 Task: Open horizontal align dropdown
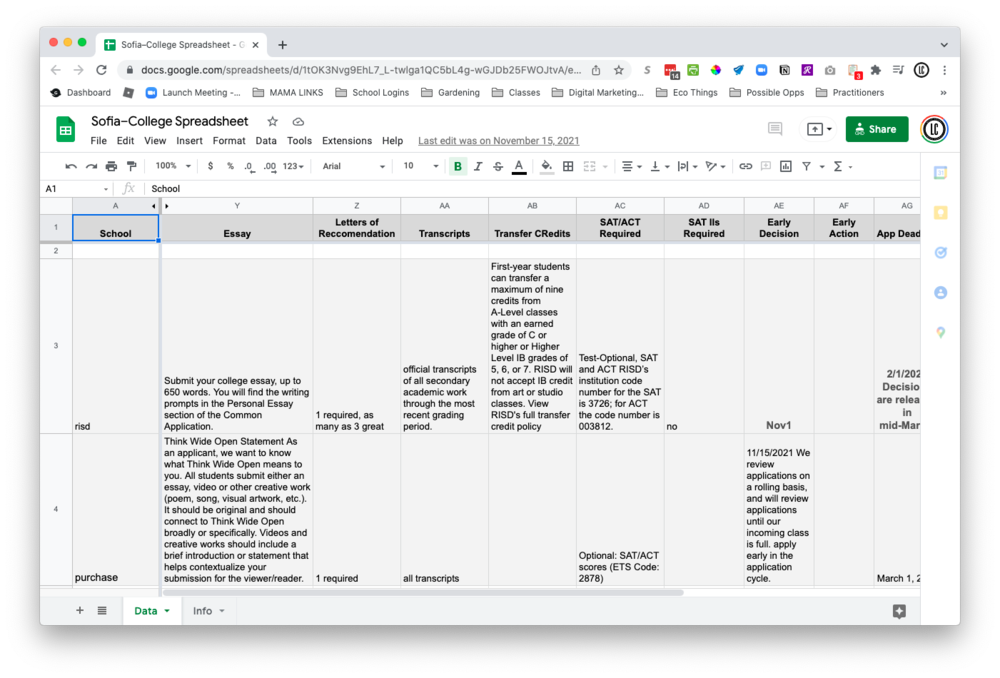tap(631, 166)
